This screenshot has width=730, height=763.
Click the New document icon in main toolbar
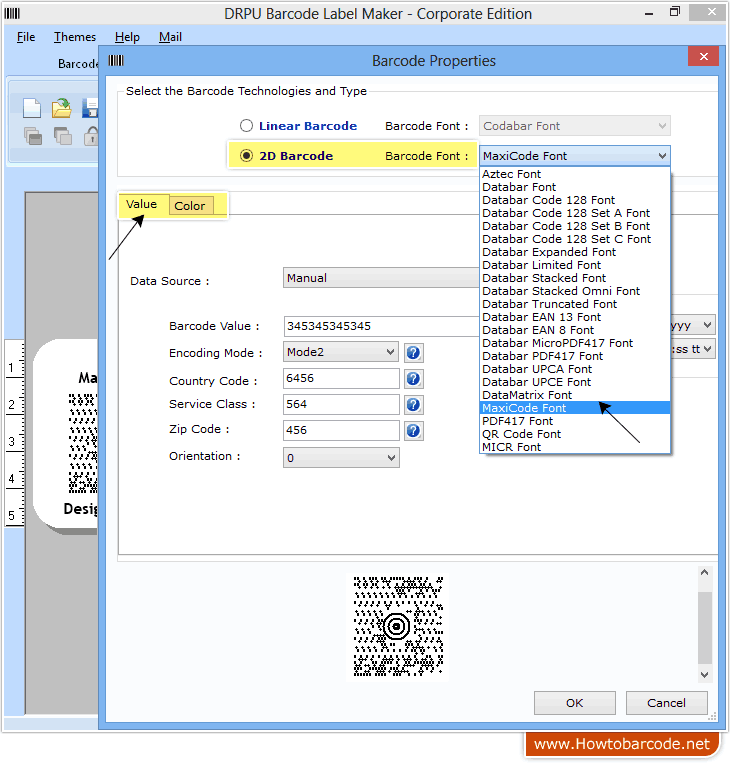[x=32, y=108]
